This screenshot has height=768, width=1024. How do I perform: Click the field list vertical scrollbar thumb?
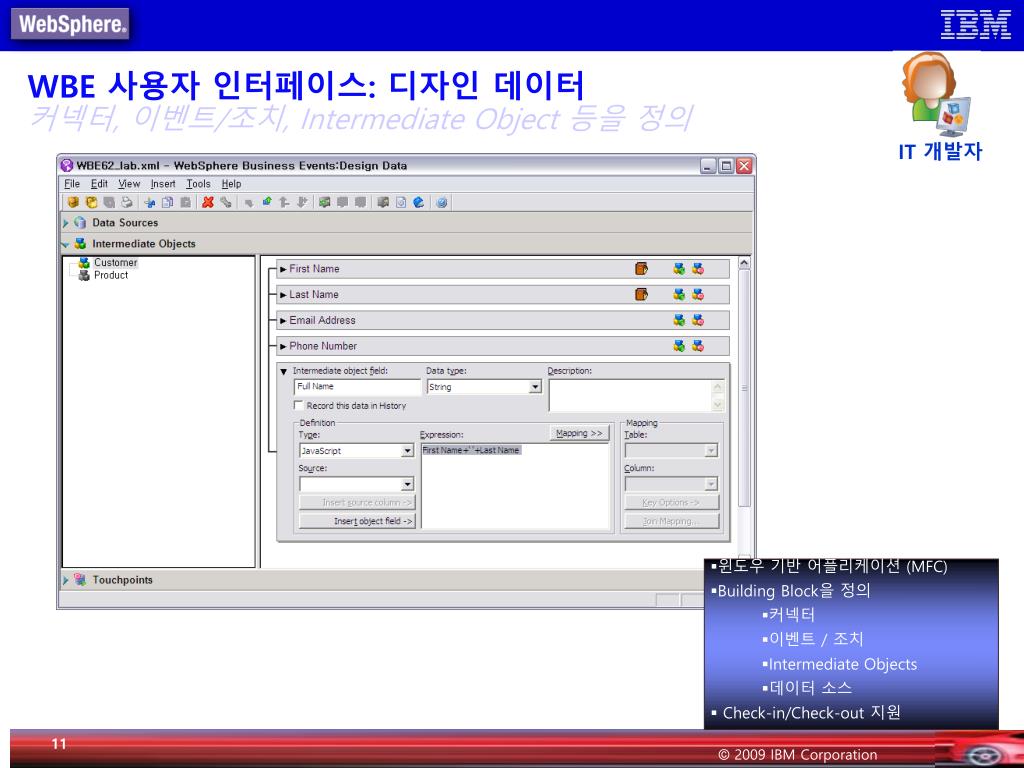click(x=744, y=388)
